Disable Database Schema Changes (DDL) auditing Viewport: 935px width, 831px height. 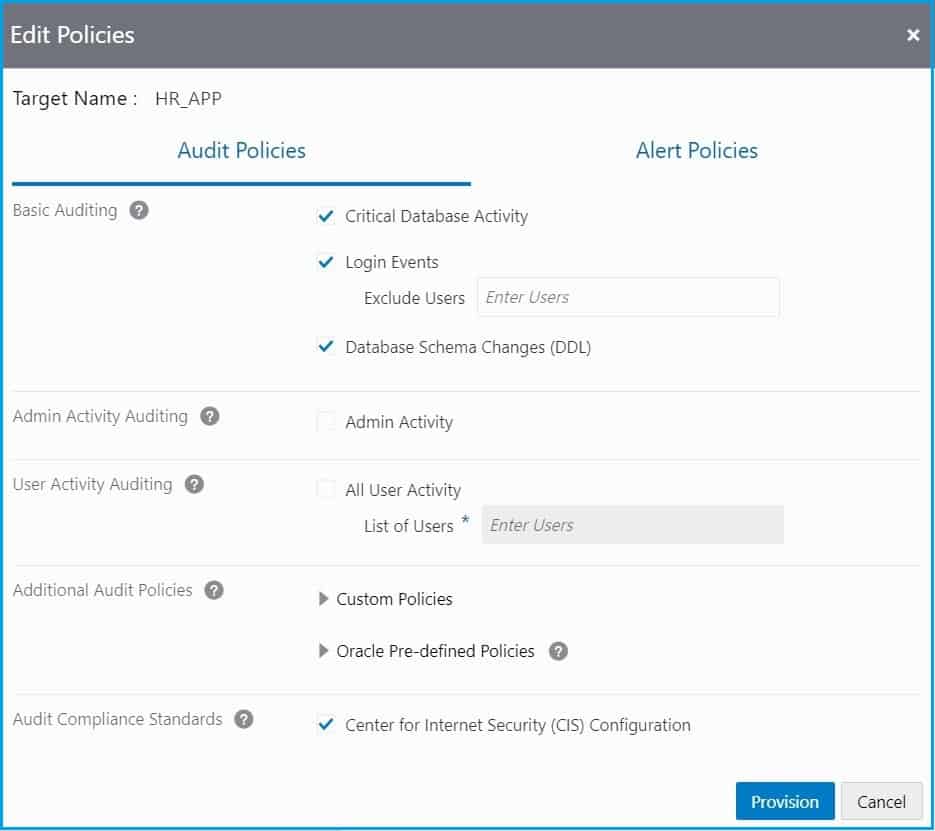325,347
